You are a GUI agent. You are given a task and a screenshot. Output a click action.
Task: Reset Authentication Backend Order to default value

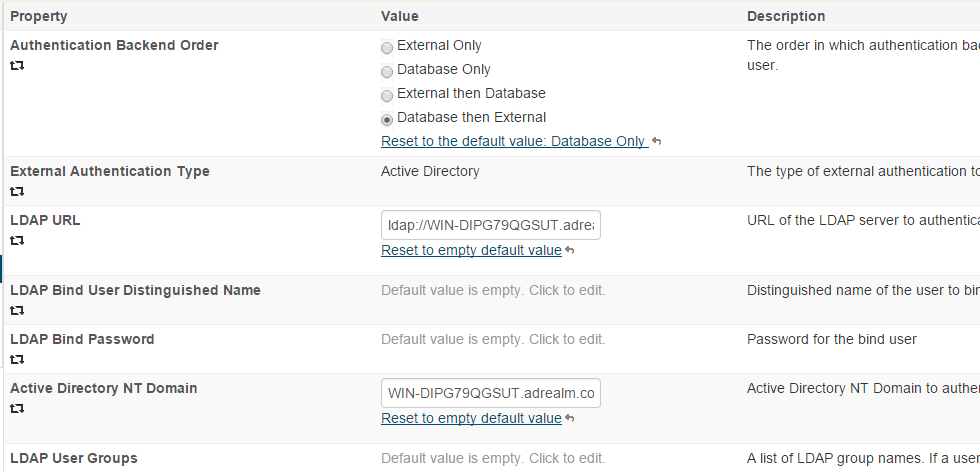[512, 141]
